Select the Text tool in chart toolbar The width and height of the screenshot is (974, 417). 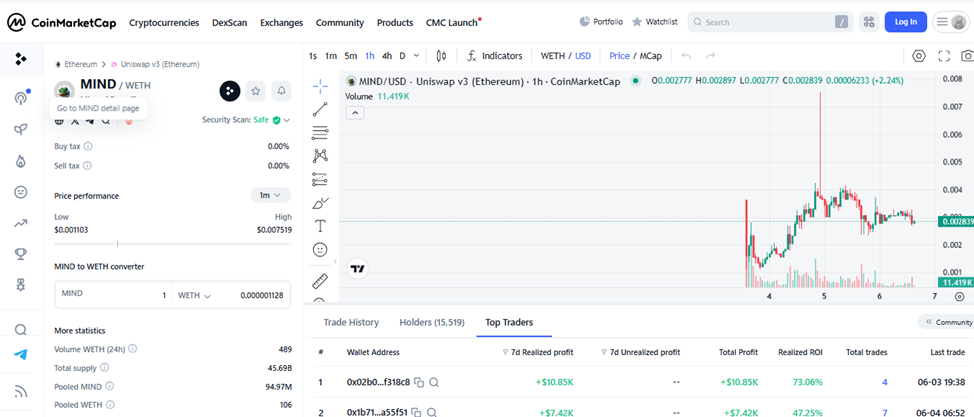click(x=320, y=226)
